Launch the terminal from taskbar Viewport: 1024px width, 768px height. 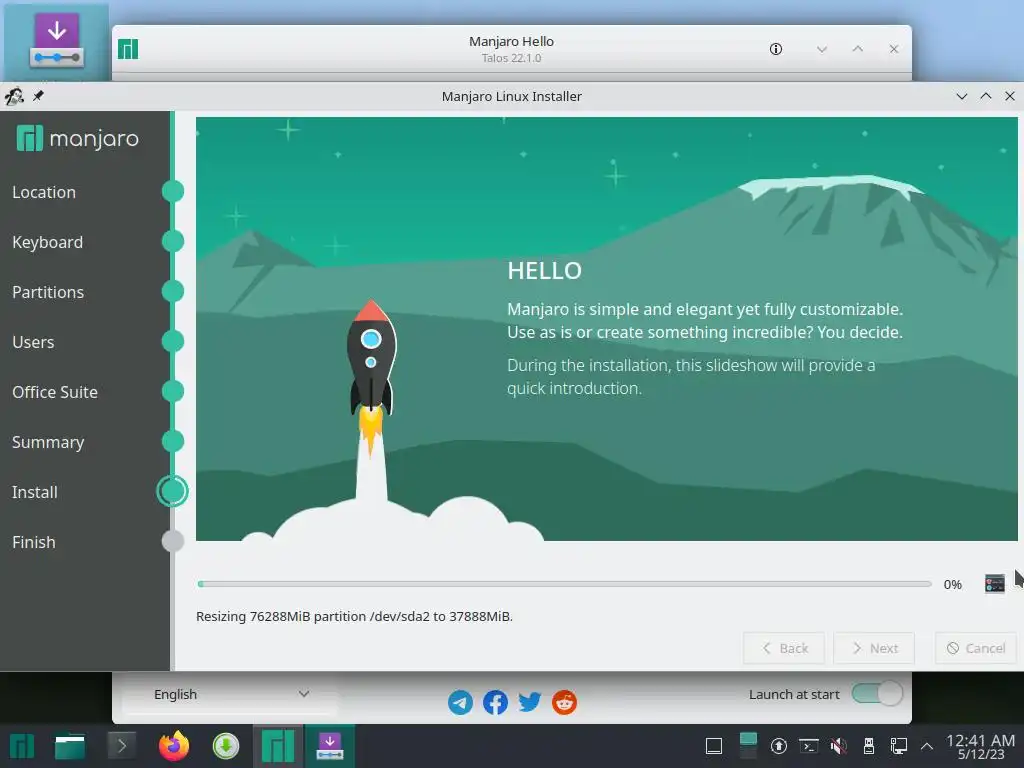click(x=121, y=746)
